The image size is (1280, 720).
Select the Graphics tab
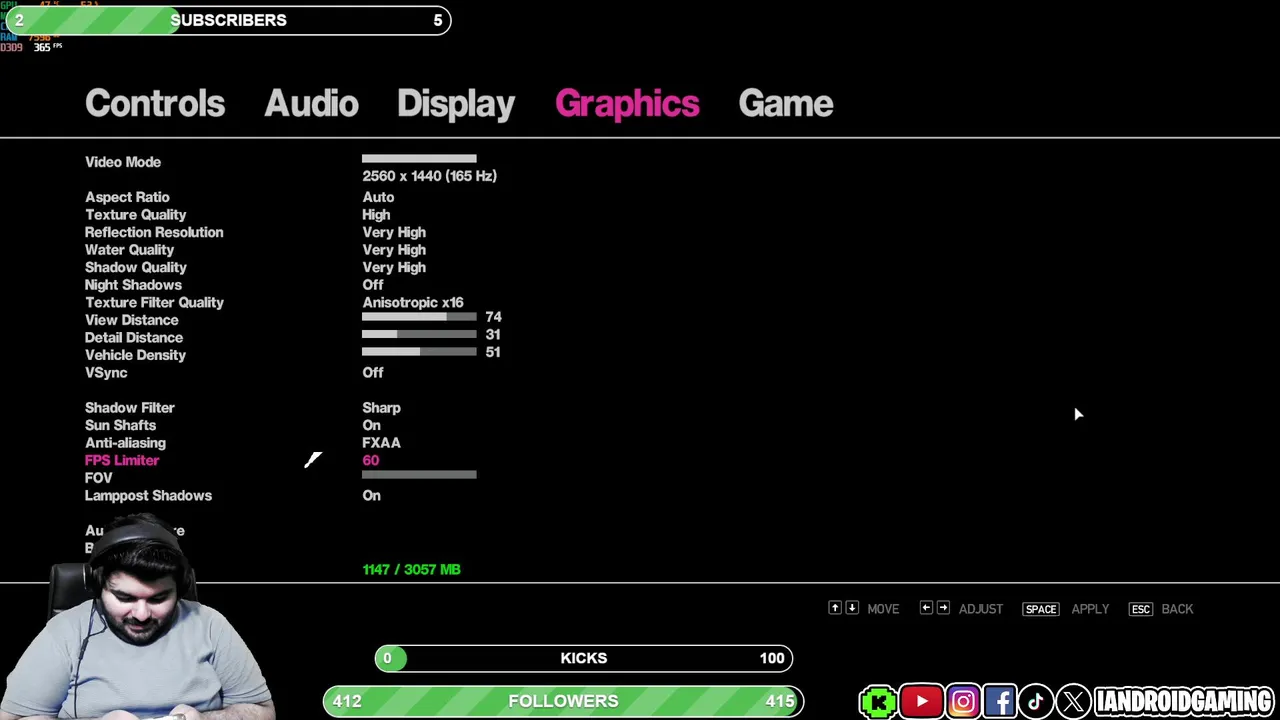click(627, 104)
